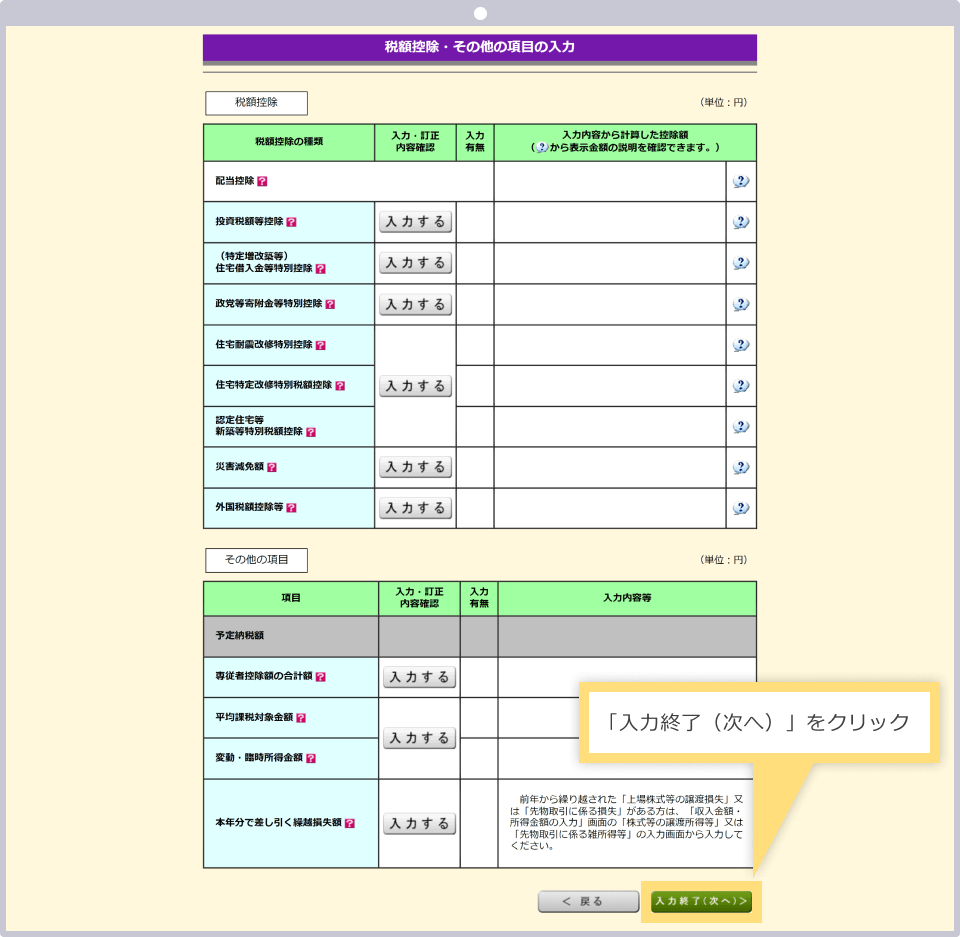Click the help icon next to 外国税額控除等
The width and height of the screenshot is (960, 937).
pos(291,508)
